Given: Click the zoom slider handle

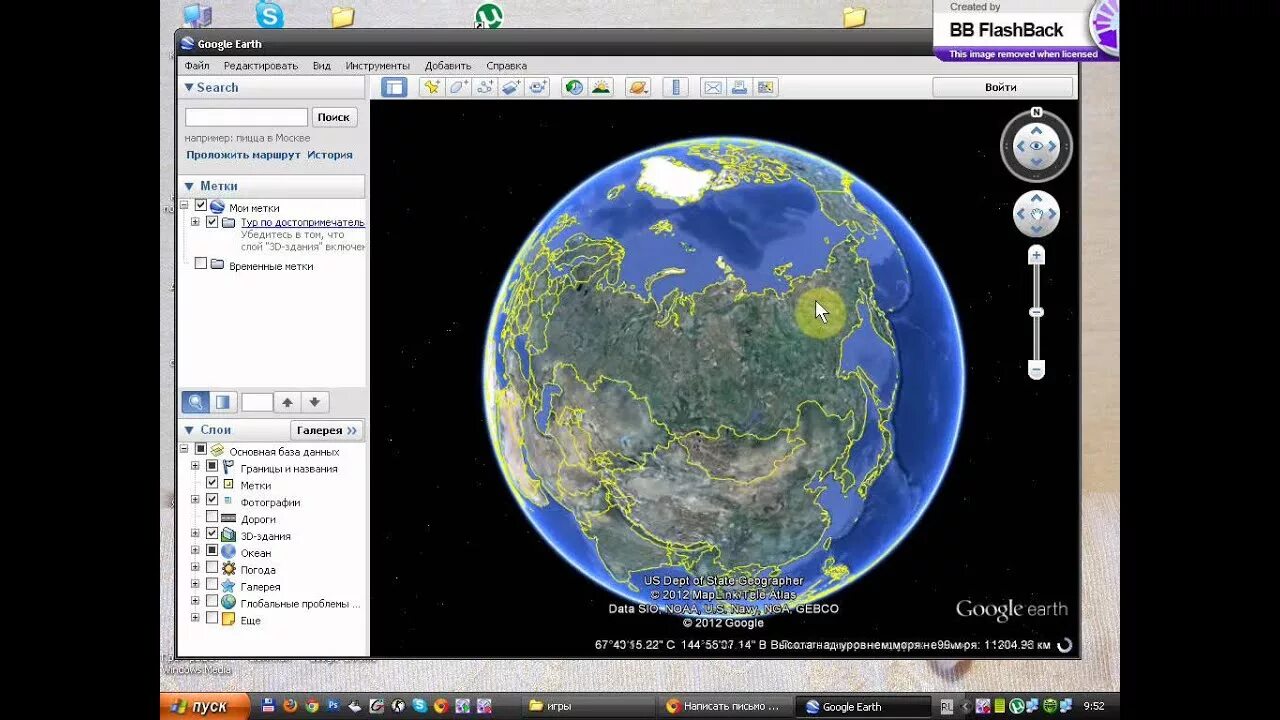Looking at the screenshot, I should click(1036, 312).
